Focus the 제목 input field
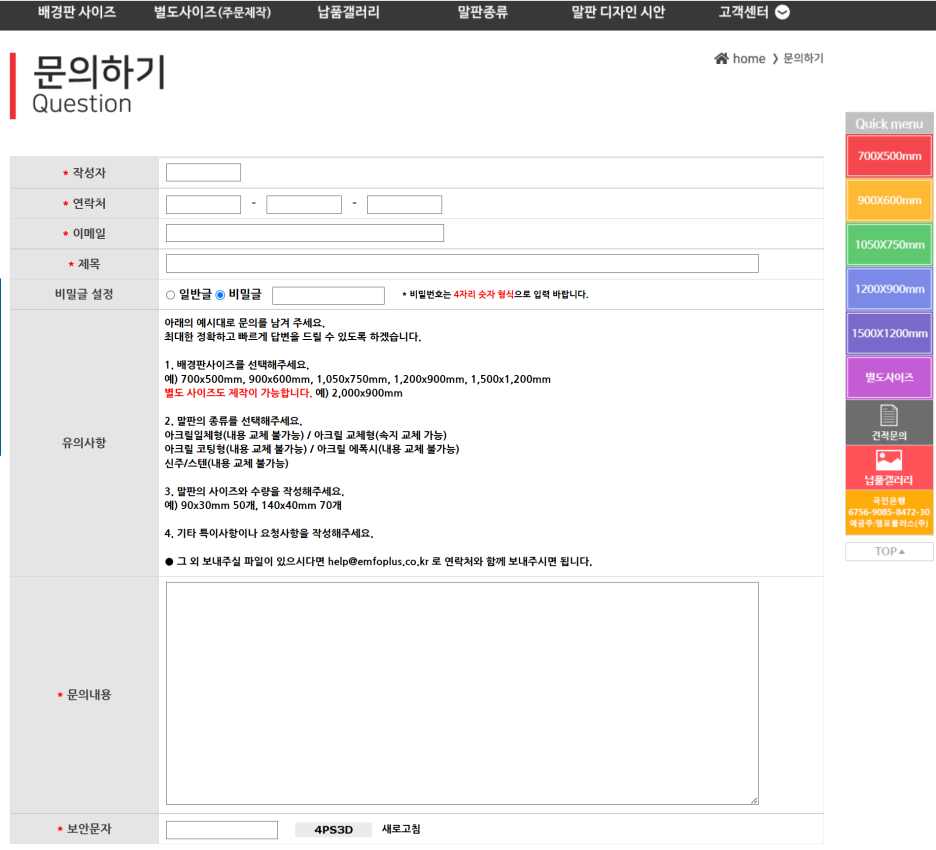The width and height of the screenshot is (936, 850). pos(462,263)
